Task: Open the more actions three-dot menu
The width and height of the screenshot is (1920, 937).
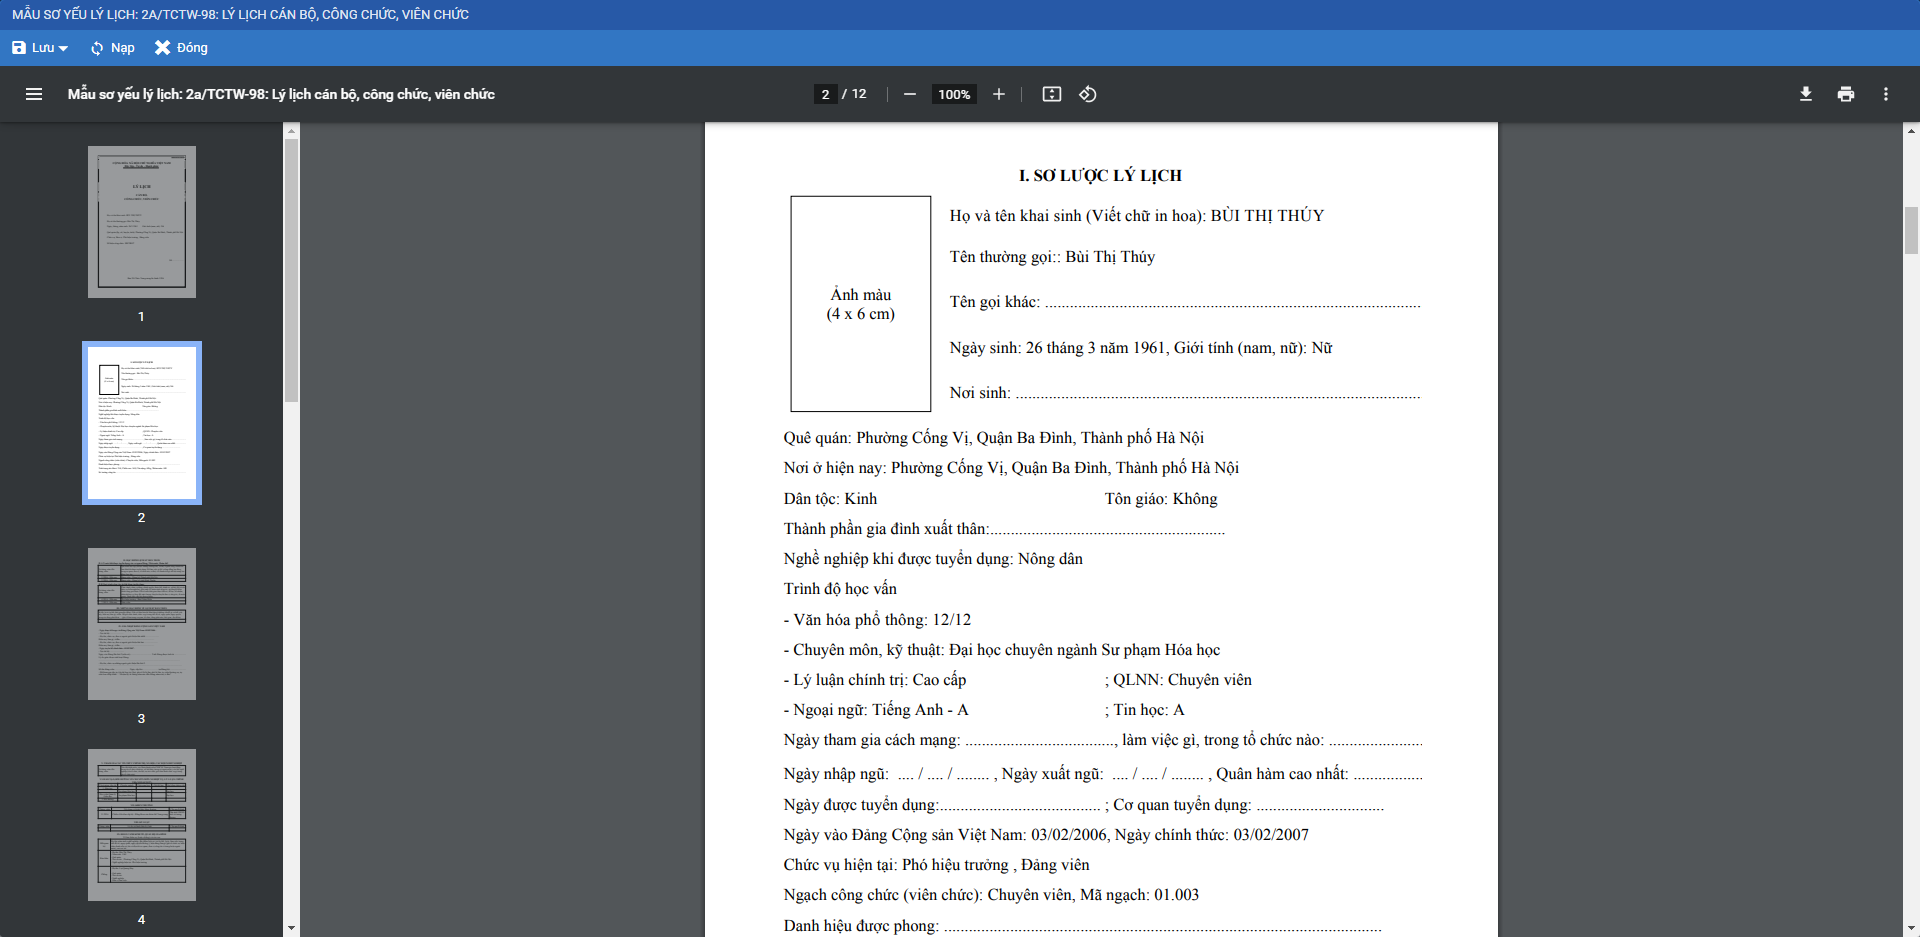Action: 1885,94
